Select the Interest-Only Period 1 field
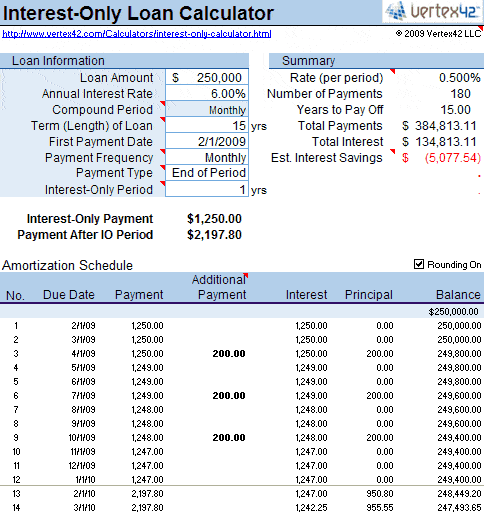Screen dimensions: 484x515 pyautogui.click(x=207, y=189)
